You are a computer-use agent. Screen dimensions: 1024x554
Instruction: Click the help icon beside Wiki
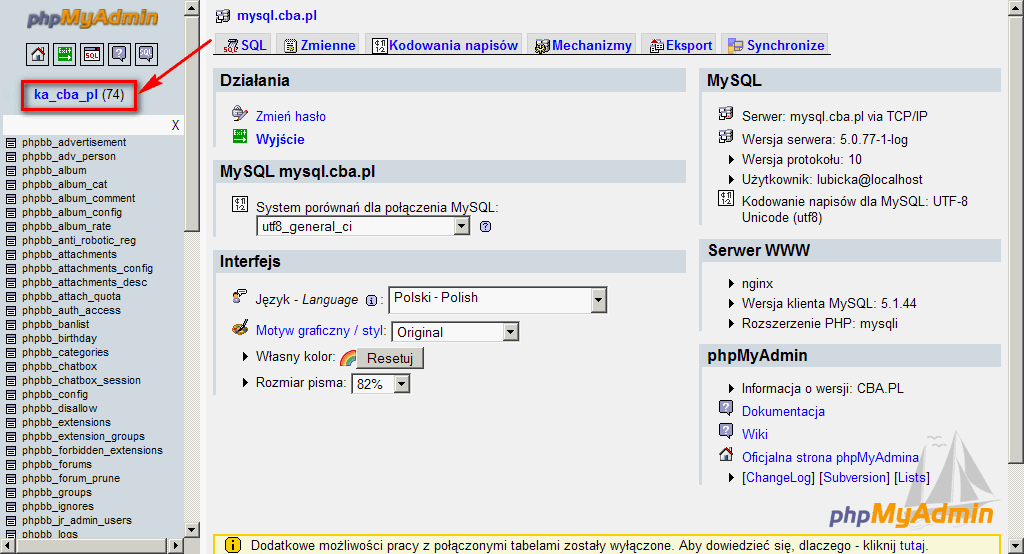[x=726, y=431]
